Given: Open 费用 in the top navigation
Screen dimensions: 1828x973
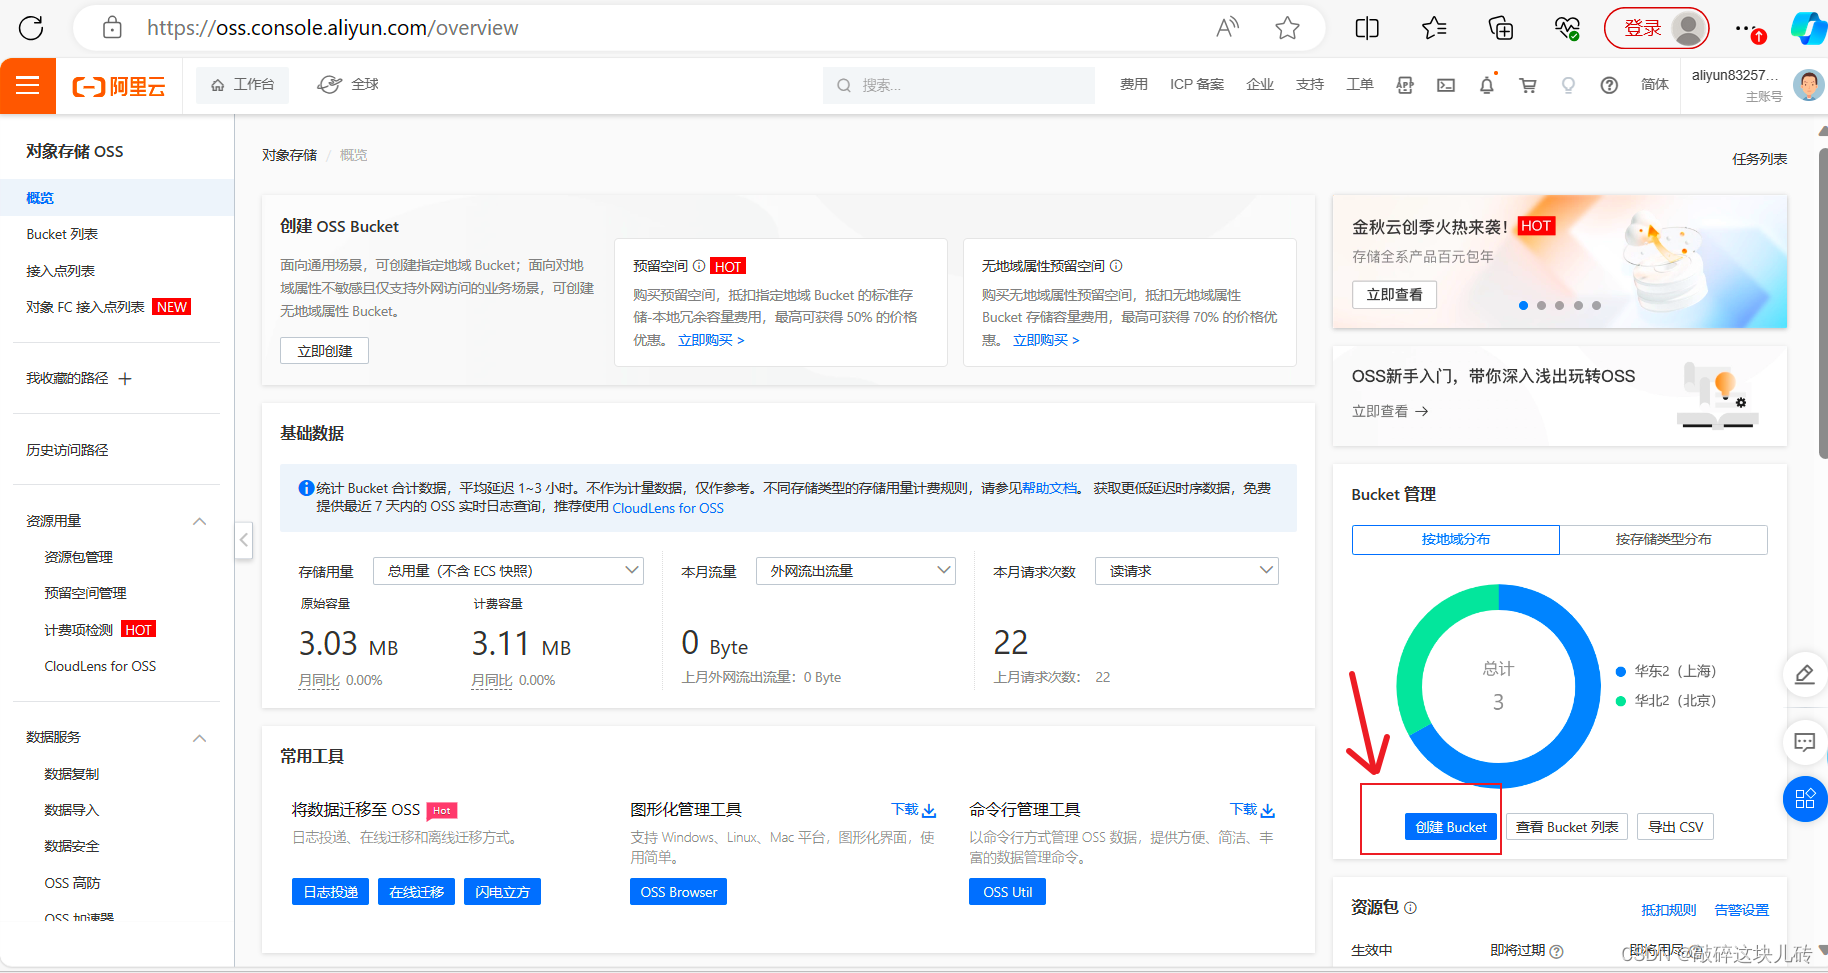Looking at the screenshot, I should pos(1133,85).
